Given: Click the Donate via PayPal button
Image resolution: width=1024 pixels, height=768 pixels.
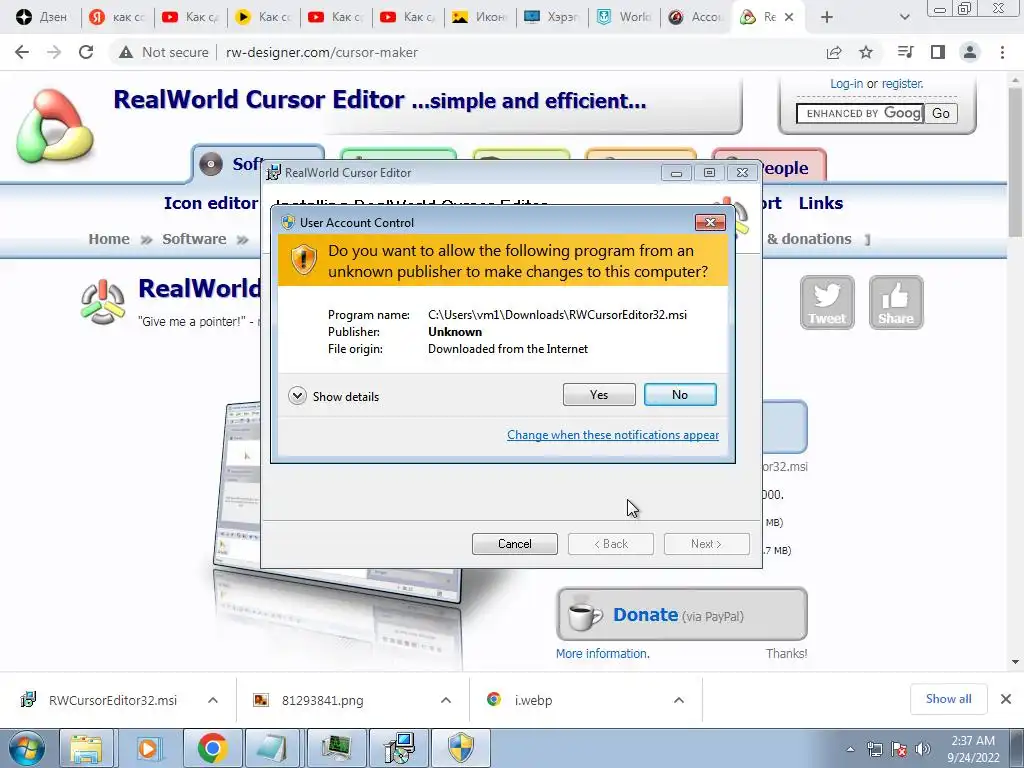Looking at the screenshot, I should (682, 615).
